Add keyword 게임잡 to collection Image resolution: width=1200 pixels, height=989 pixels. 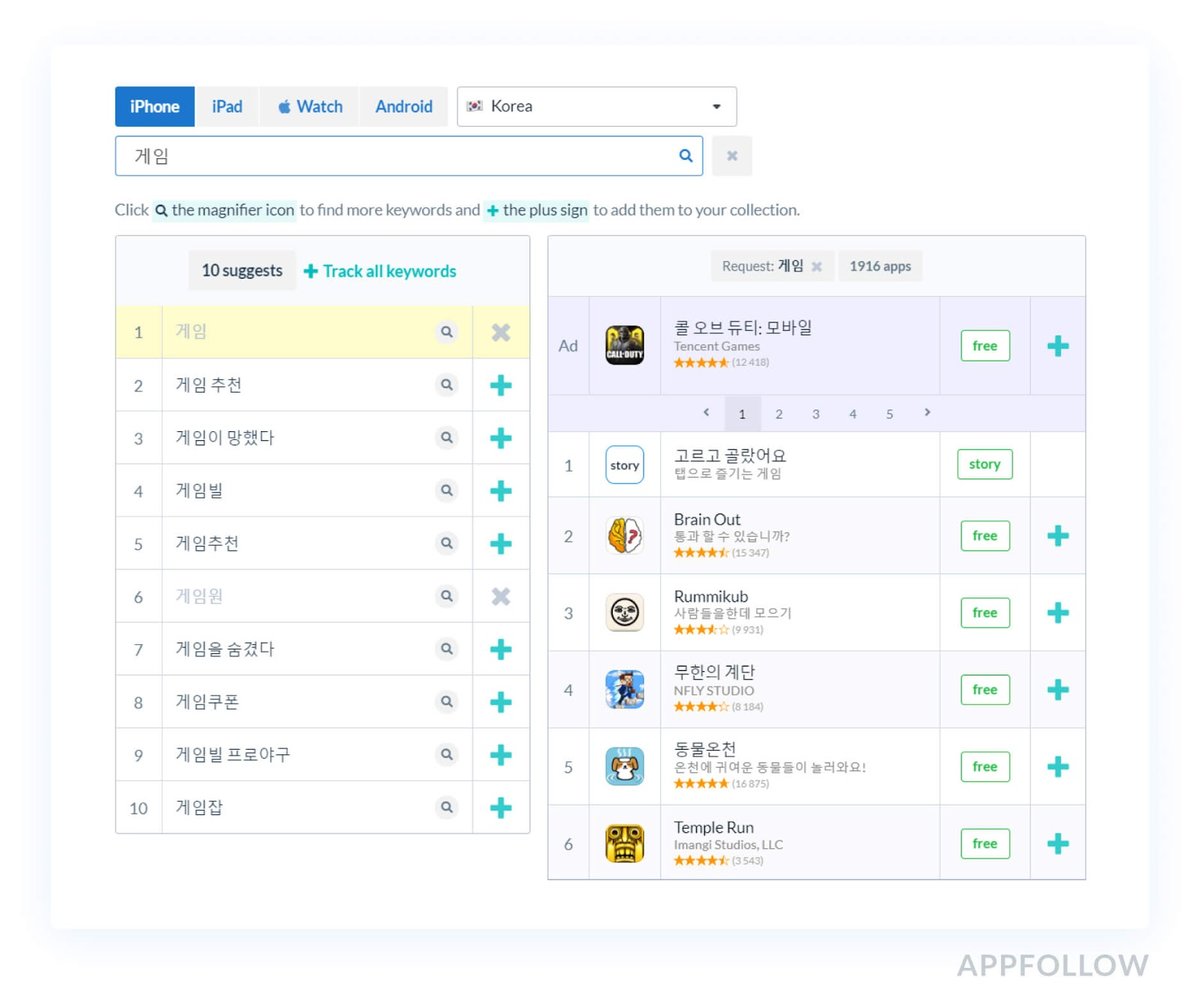[501, 807]
